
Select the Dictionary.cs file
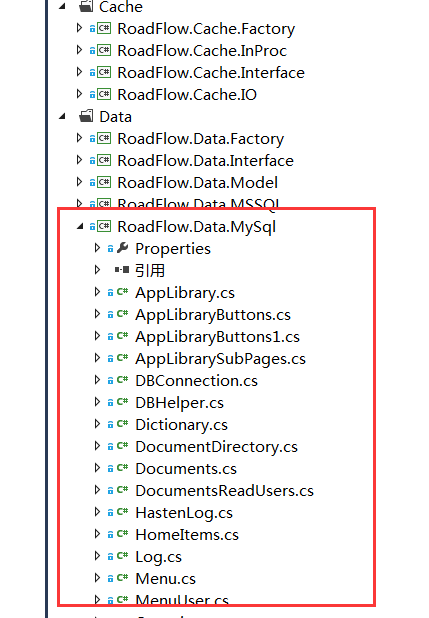[181, 425]
